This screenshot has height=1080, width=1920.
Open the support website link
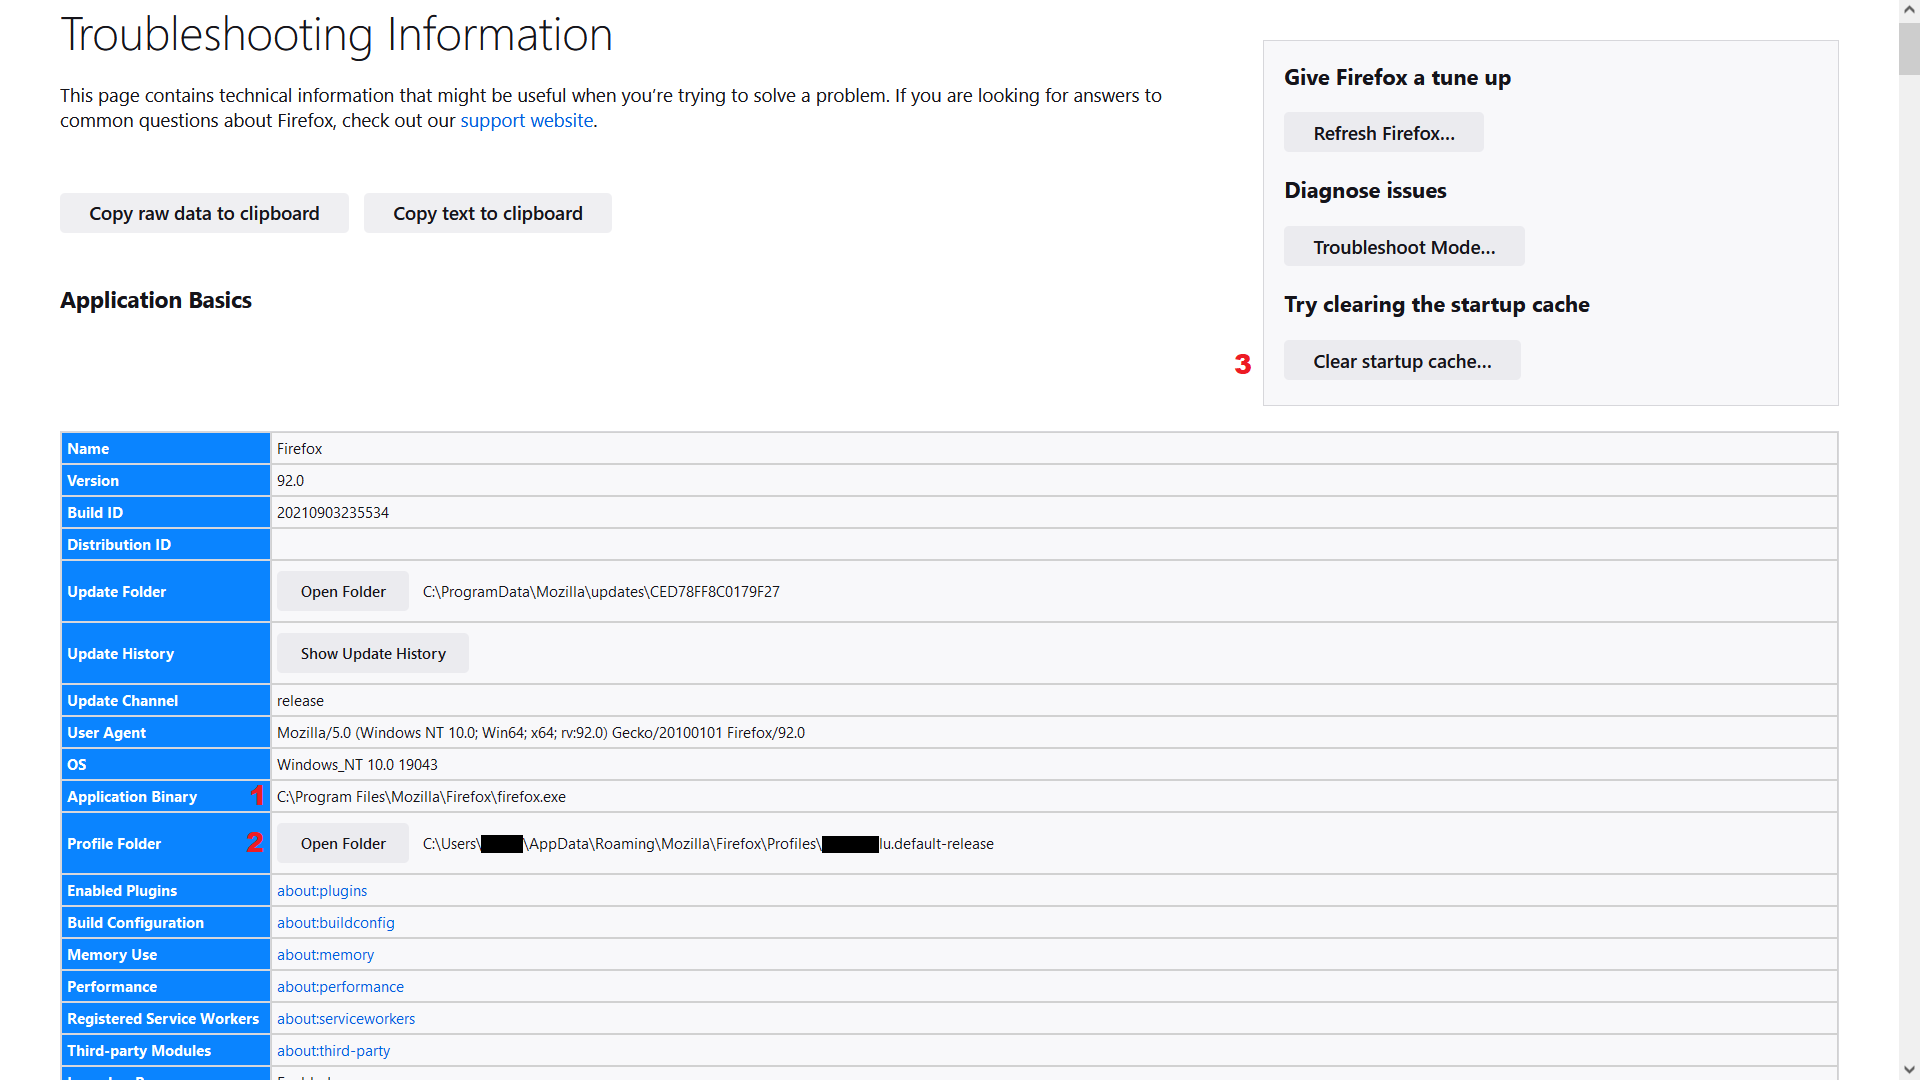pyautogui.click(x=526, y=120)
